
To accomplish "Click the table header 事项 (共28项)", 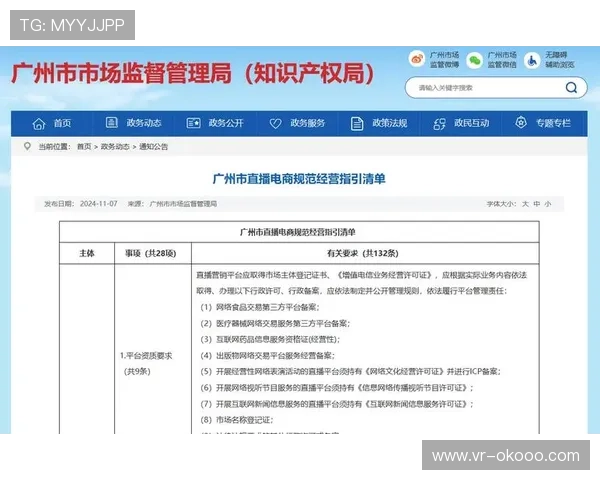I will [151, 253].
